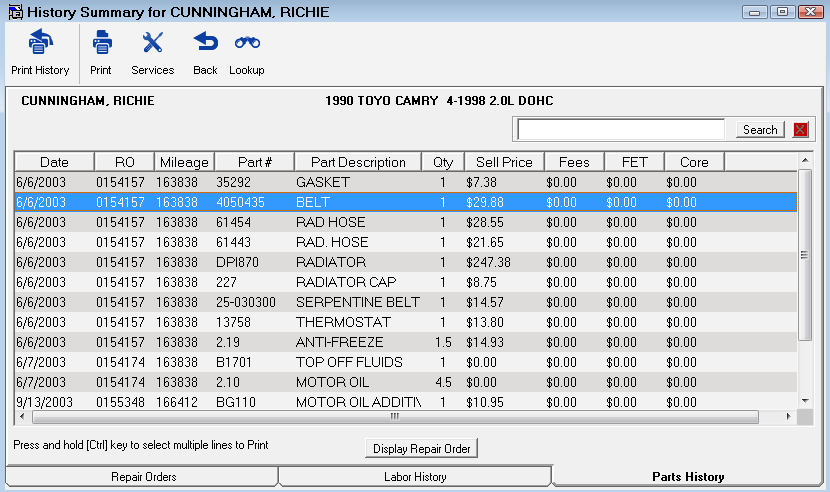Click the Print printer icon
Screen dimensions: 830x492
pyautogui.click(x=101, y=42)
